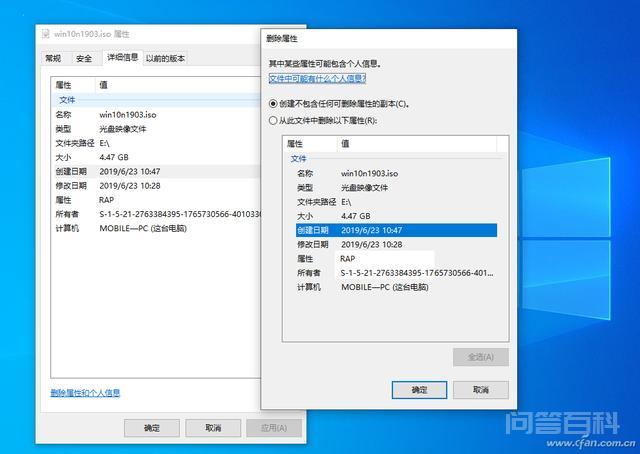Select 大小 4.47 GB row in 删除属性 dialog
This screenshot has width=640, height=454.
(396, 216)
